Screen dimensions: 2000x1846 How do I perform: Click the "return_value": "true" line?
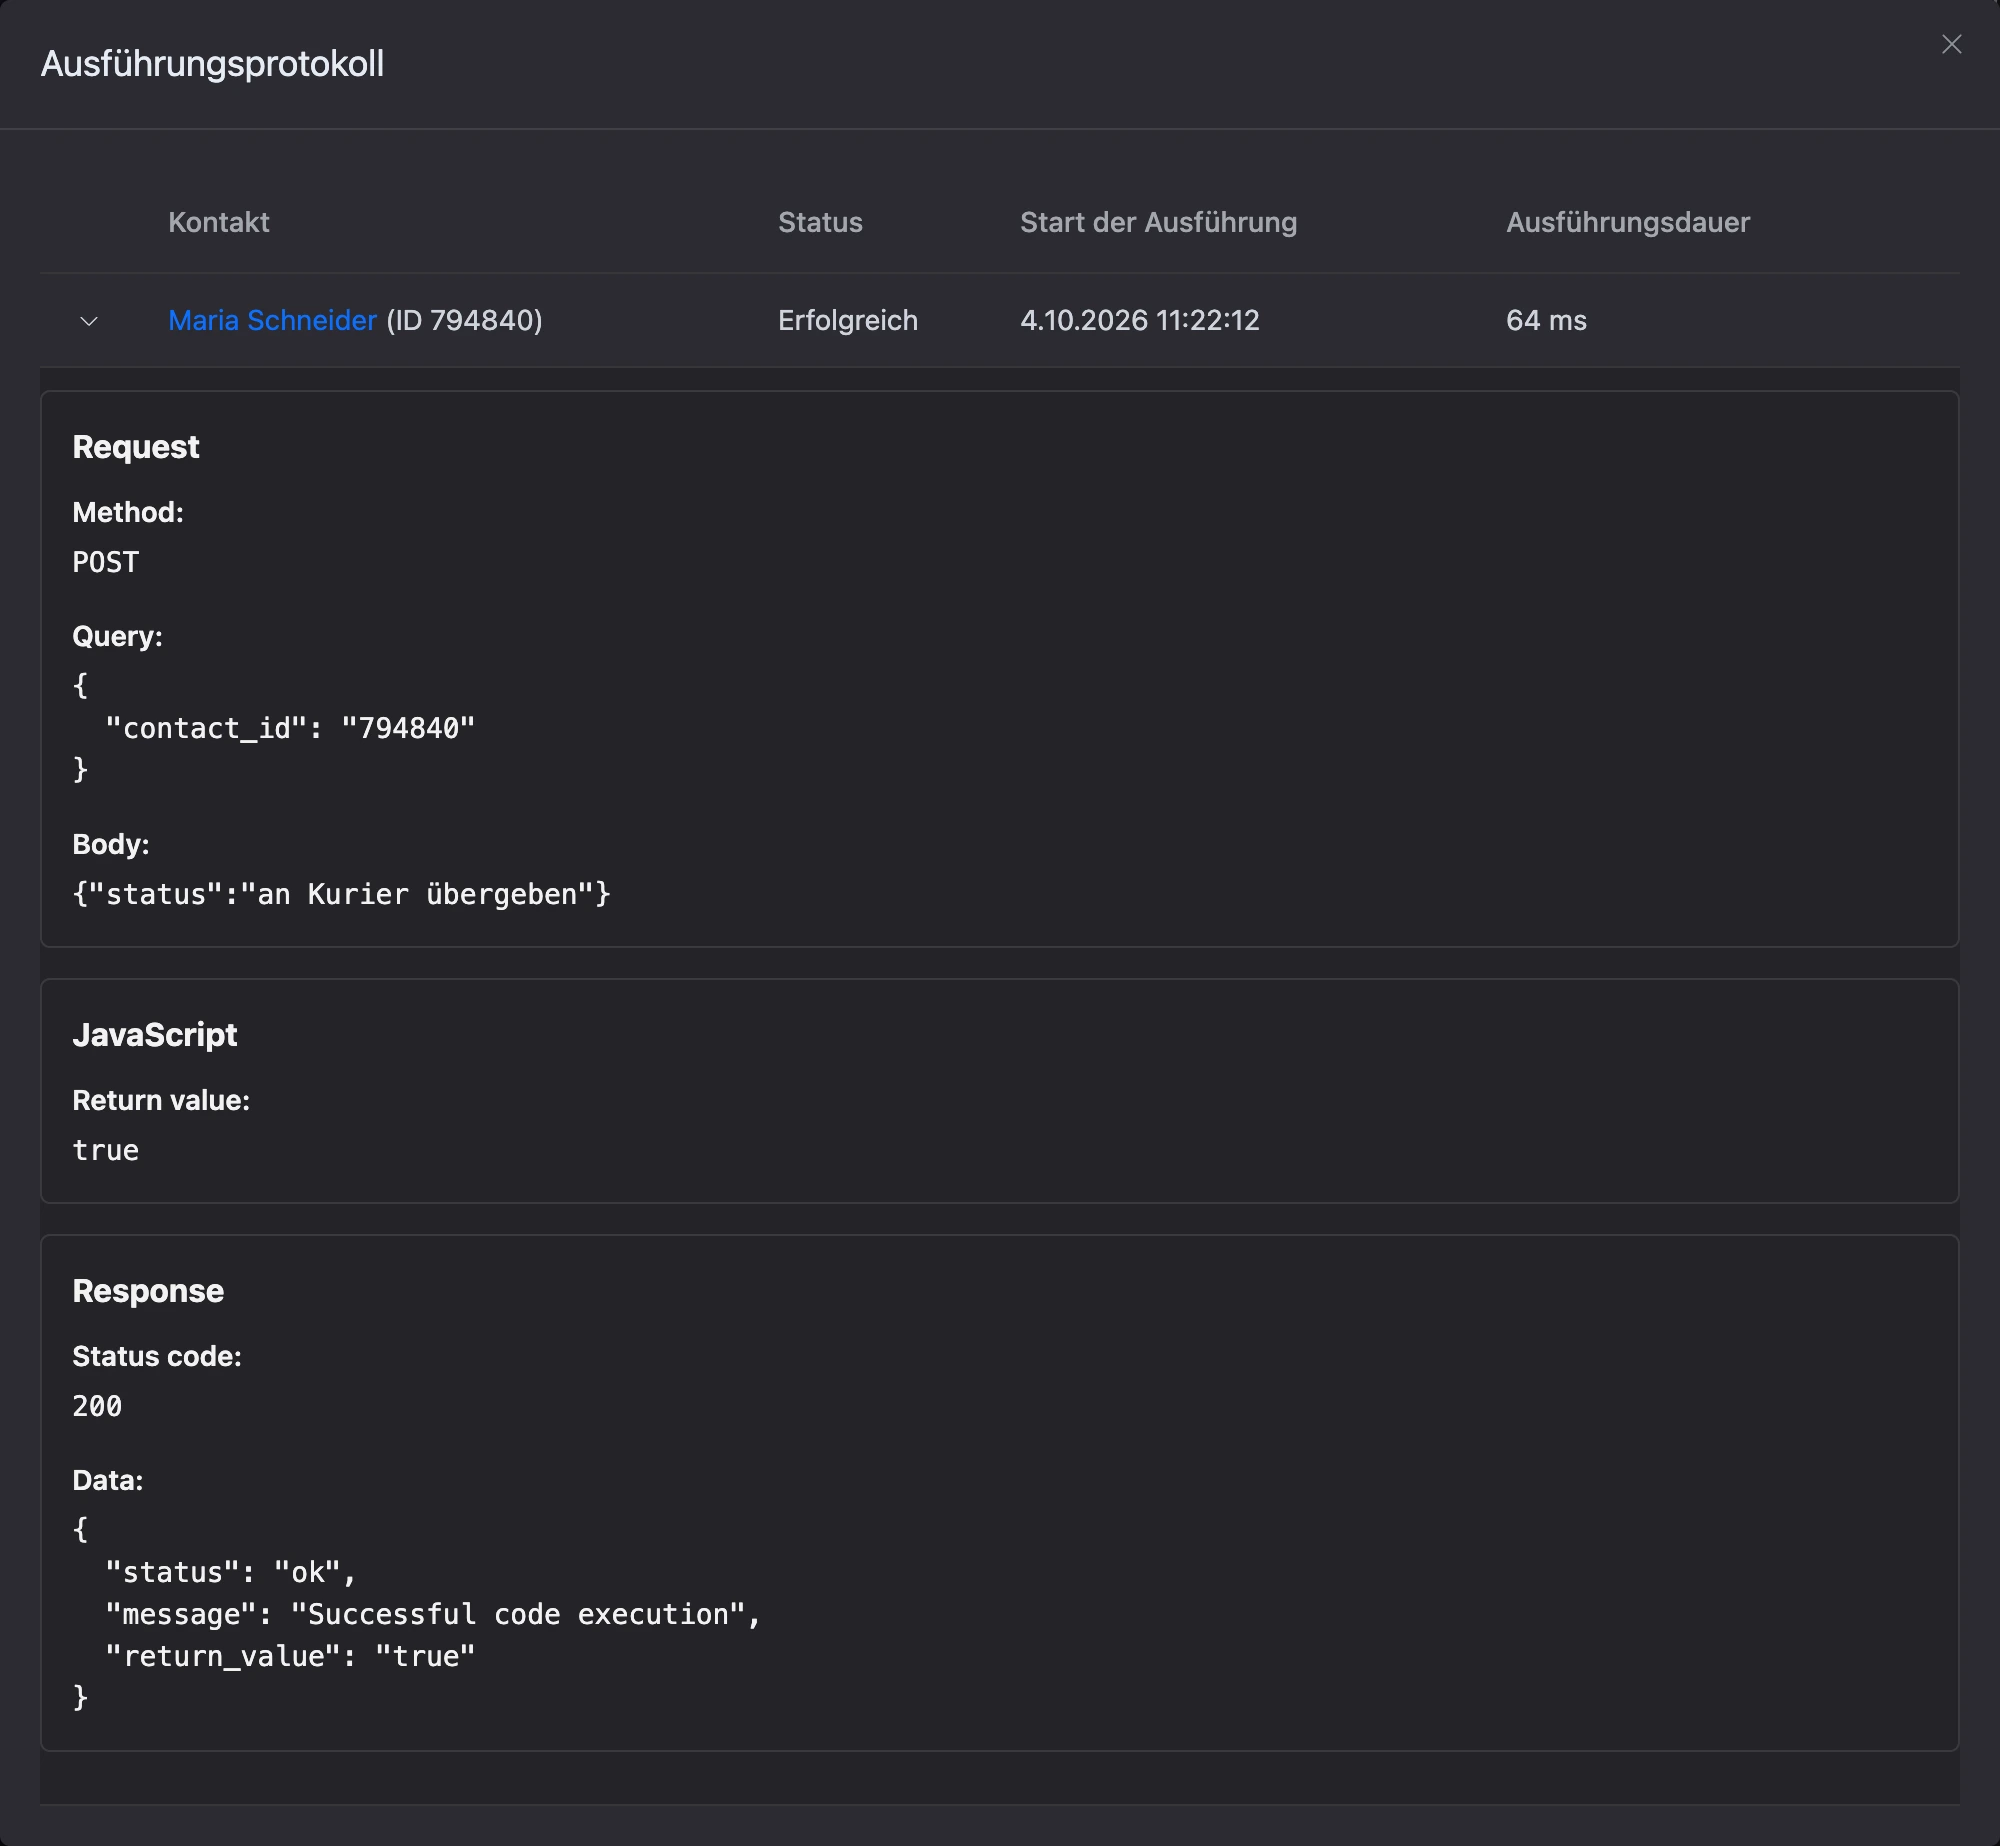coord(290,1656)
